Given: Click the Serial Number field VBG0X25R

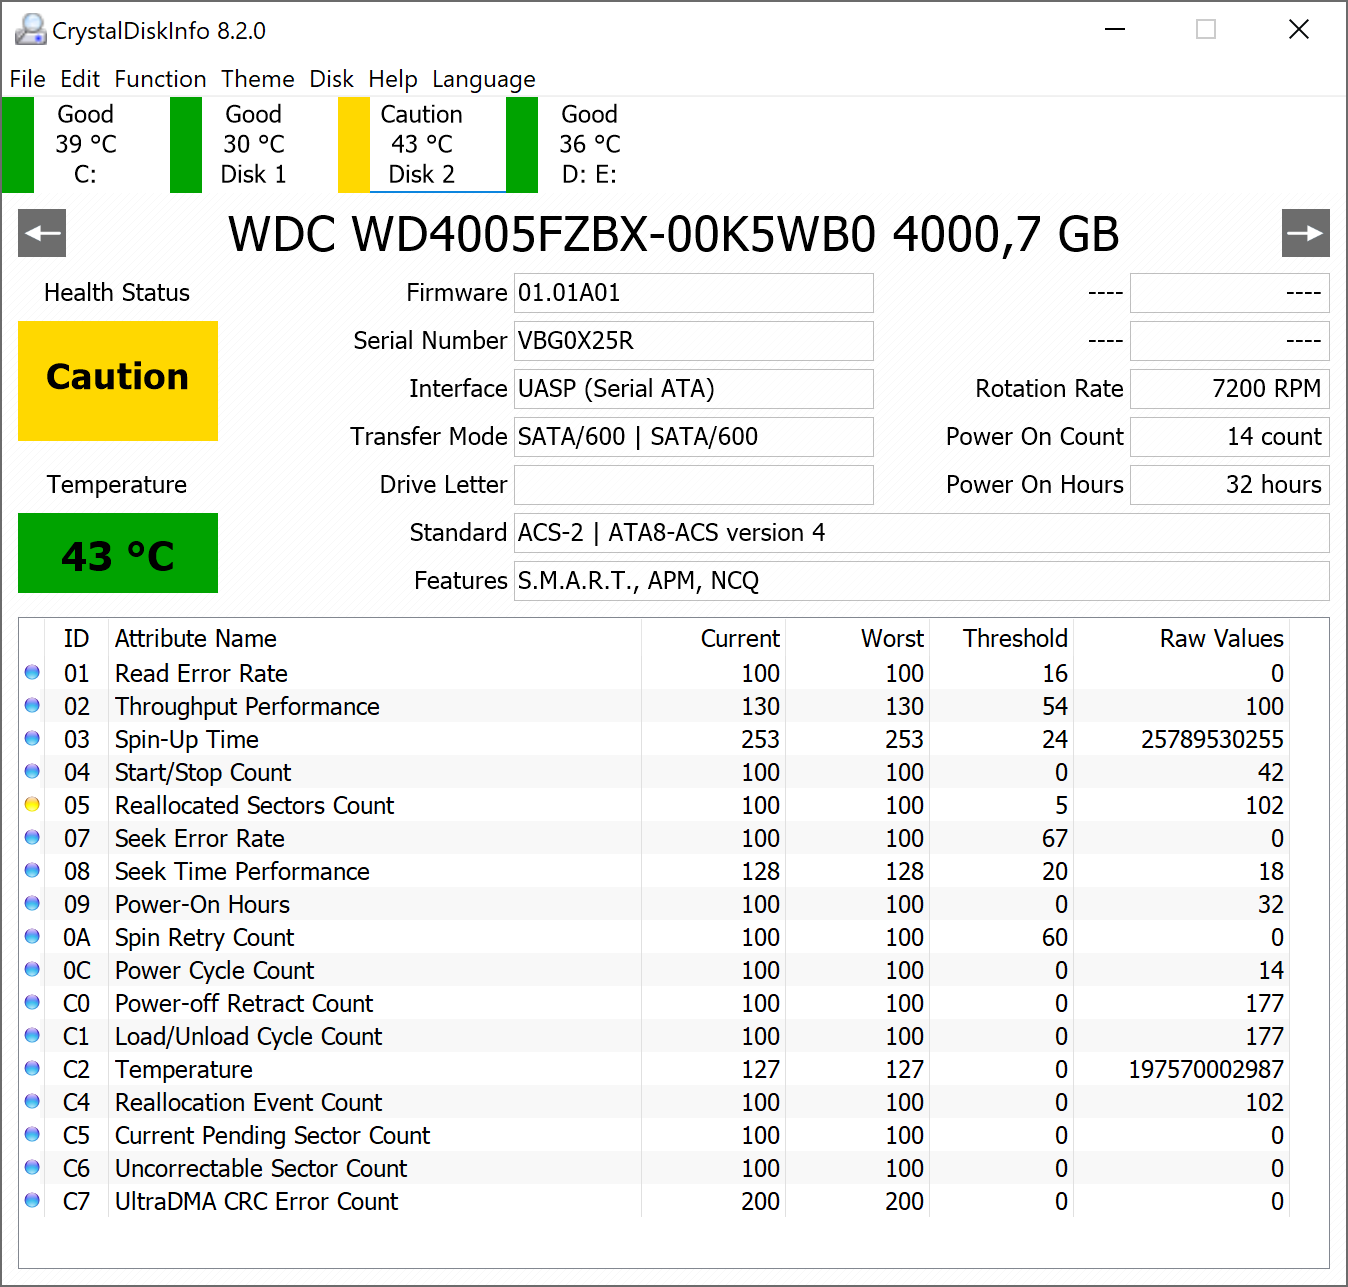Looking at the screenshot, I should [694, 341].
